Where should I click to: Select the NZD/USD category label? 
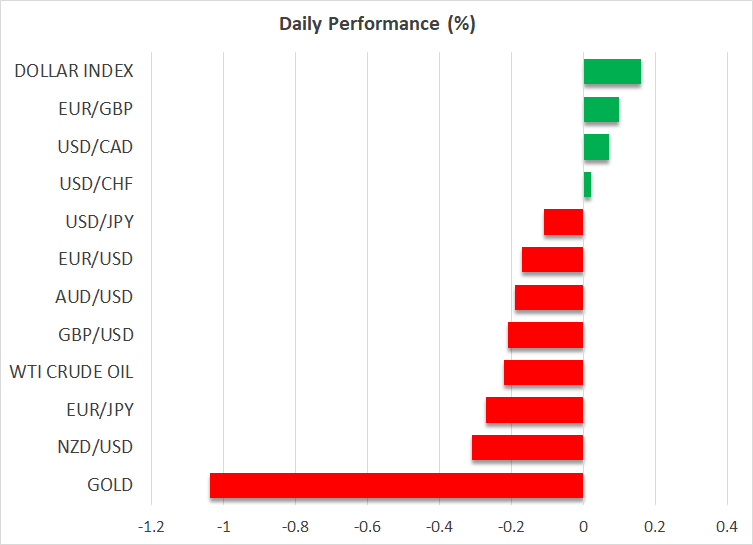pos(95,447)
